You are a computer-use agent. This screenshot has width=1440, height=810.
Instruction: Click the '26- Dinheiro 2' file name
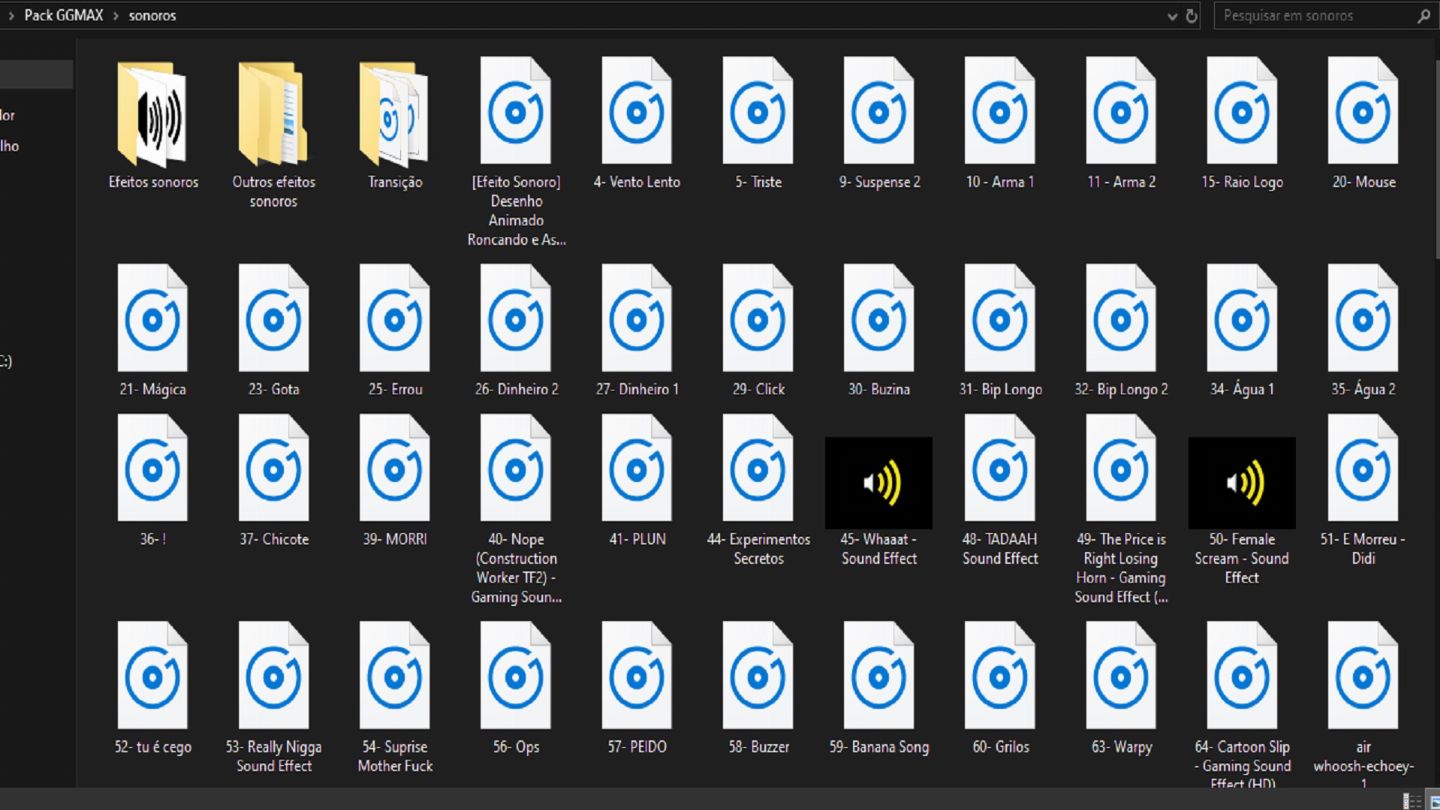516,389
